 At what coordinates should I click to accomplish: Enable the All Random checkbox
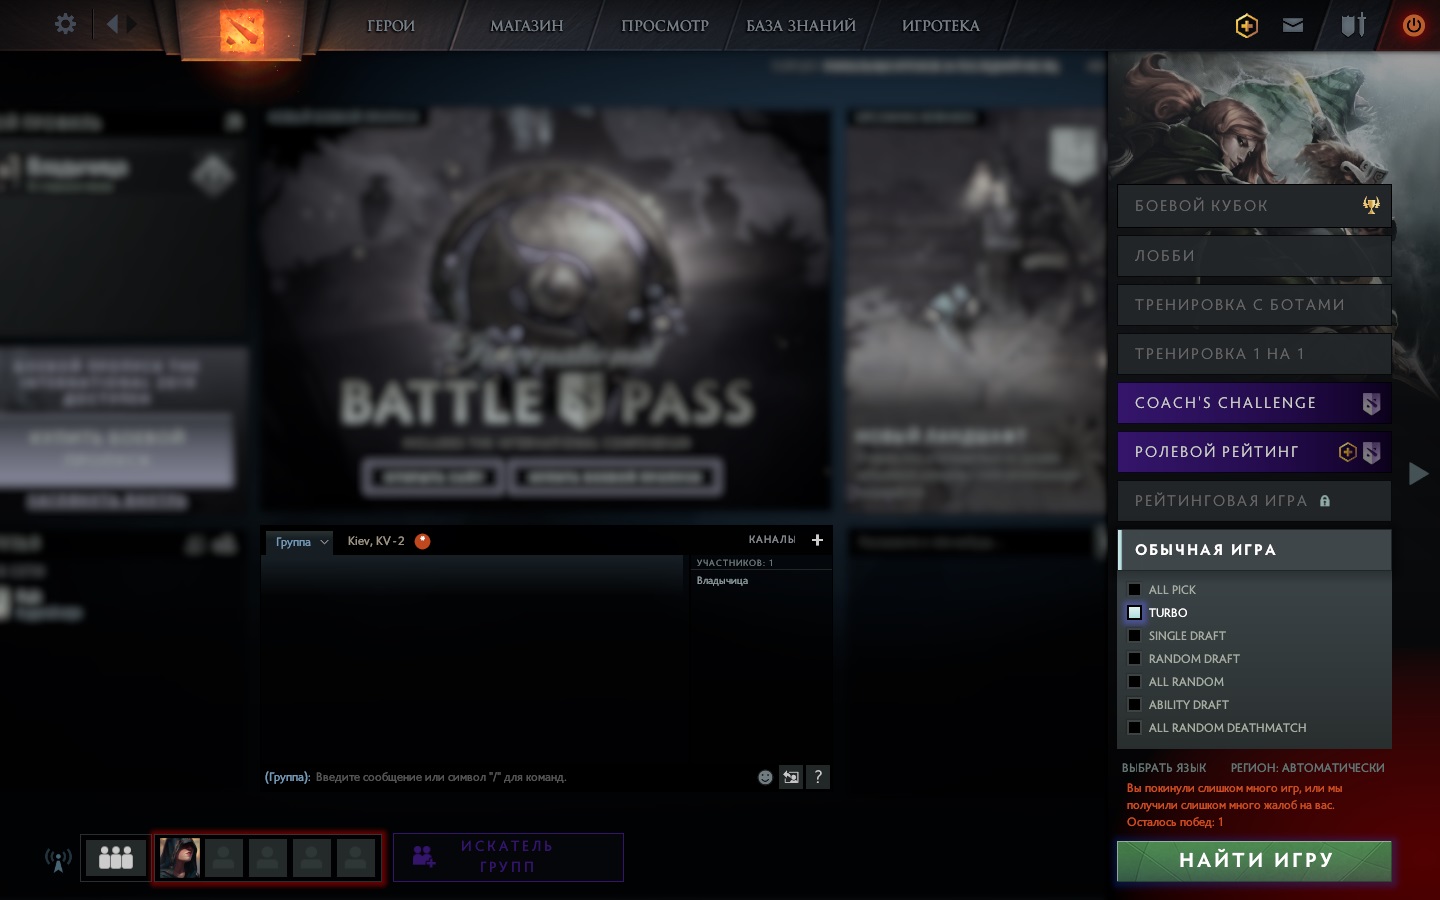(1134, 682)
